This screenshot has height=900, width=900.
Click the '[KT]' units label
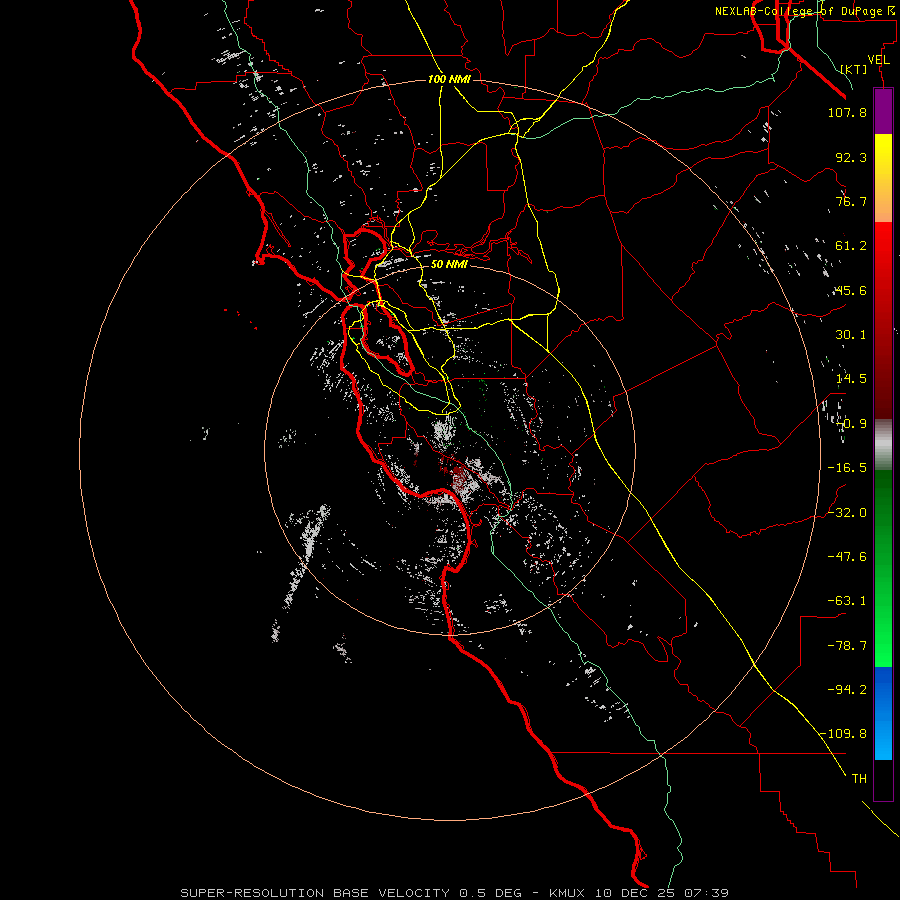coord(854,69)
